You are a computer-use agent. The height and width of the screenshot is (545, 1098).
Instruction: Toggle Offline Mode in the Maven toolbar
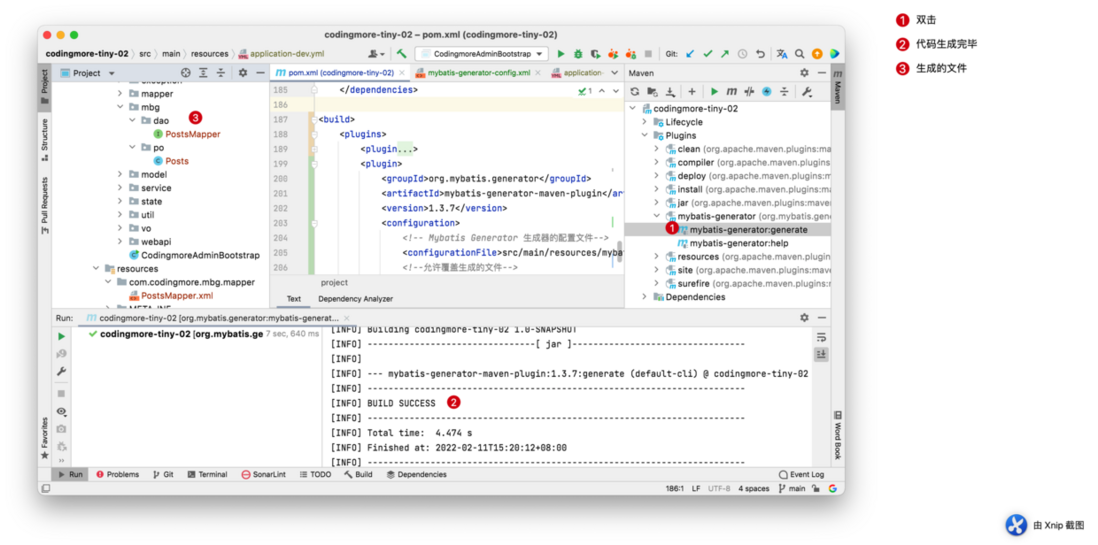(749, 92)
